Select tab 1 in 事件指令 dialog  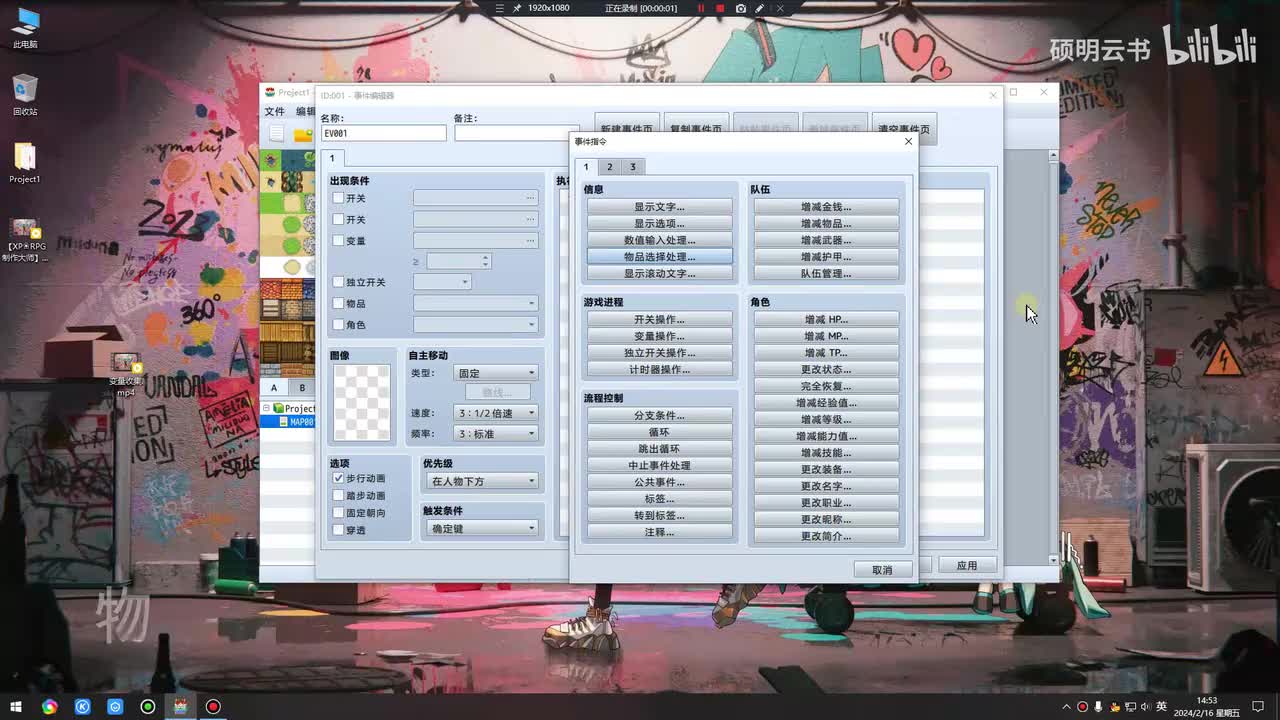[x=587, y=167]
